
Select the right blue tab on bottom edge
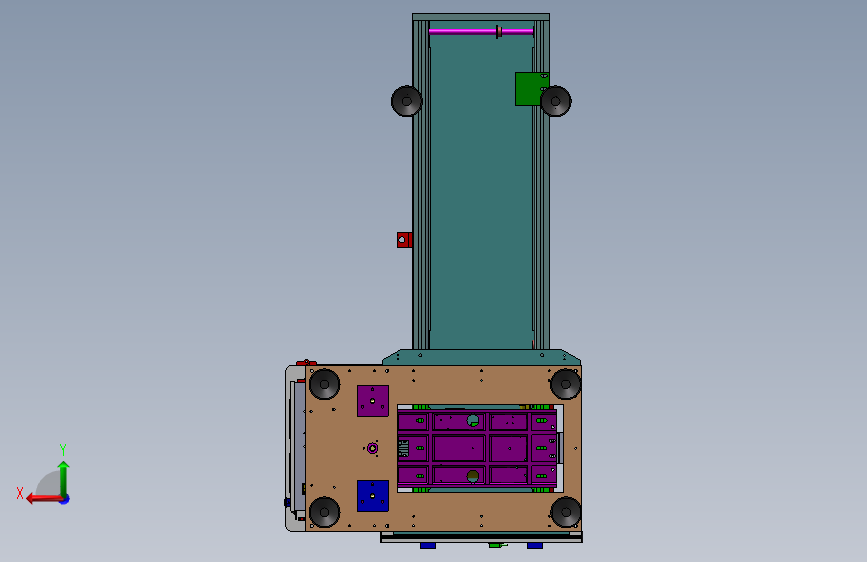[x=535, y=545]
